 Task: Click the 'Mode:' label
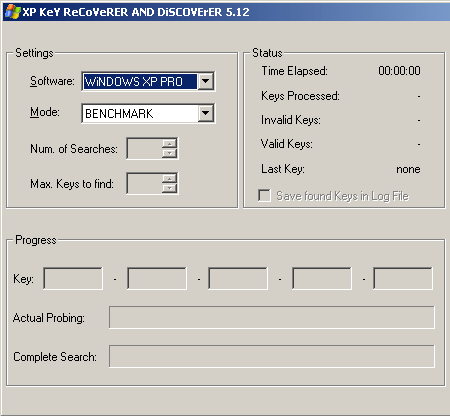[45, 112]
